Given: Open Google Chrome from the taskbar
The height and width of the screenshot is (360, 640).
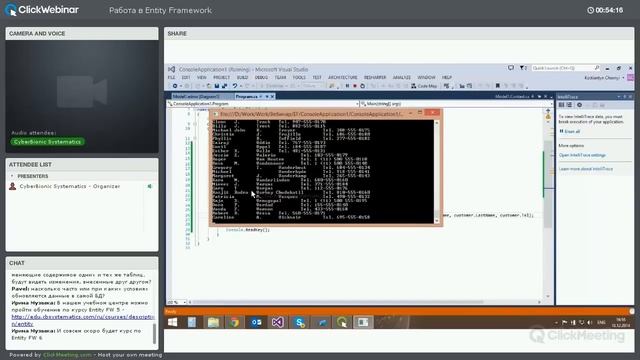Looking at the screenshot, I should [234, 322].
